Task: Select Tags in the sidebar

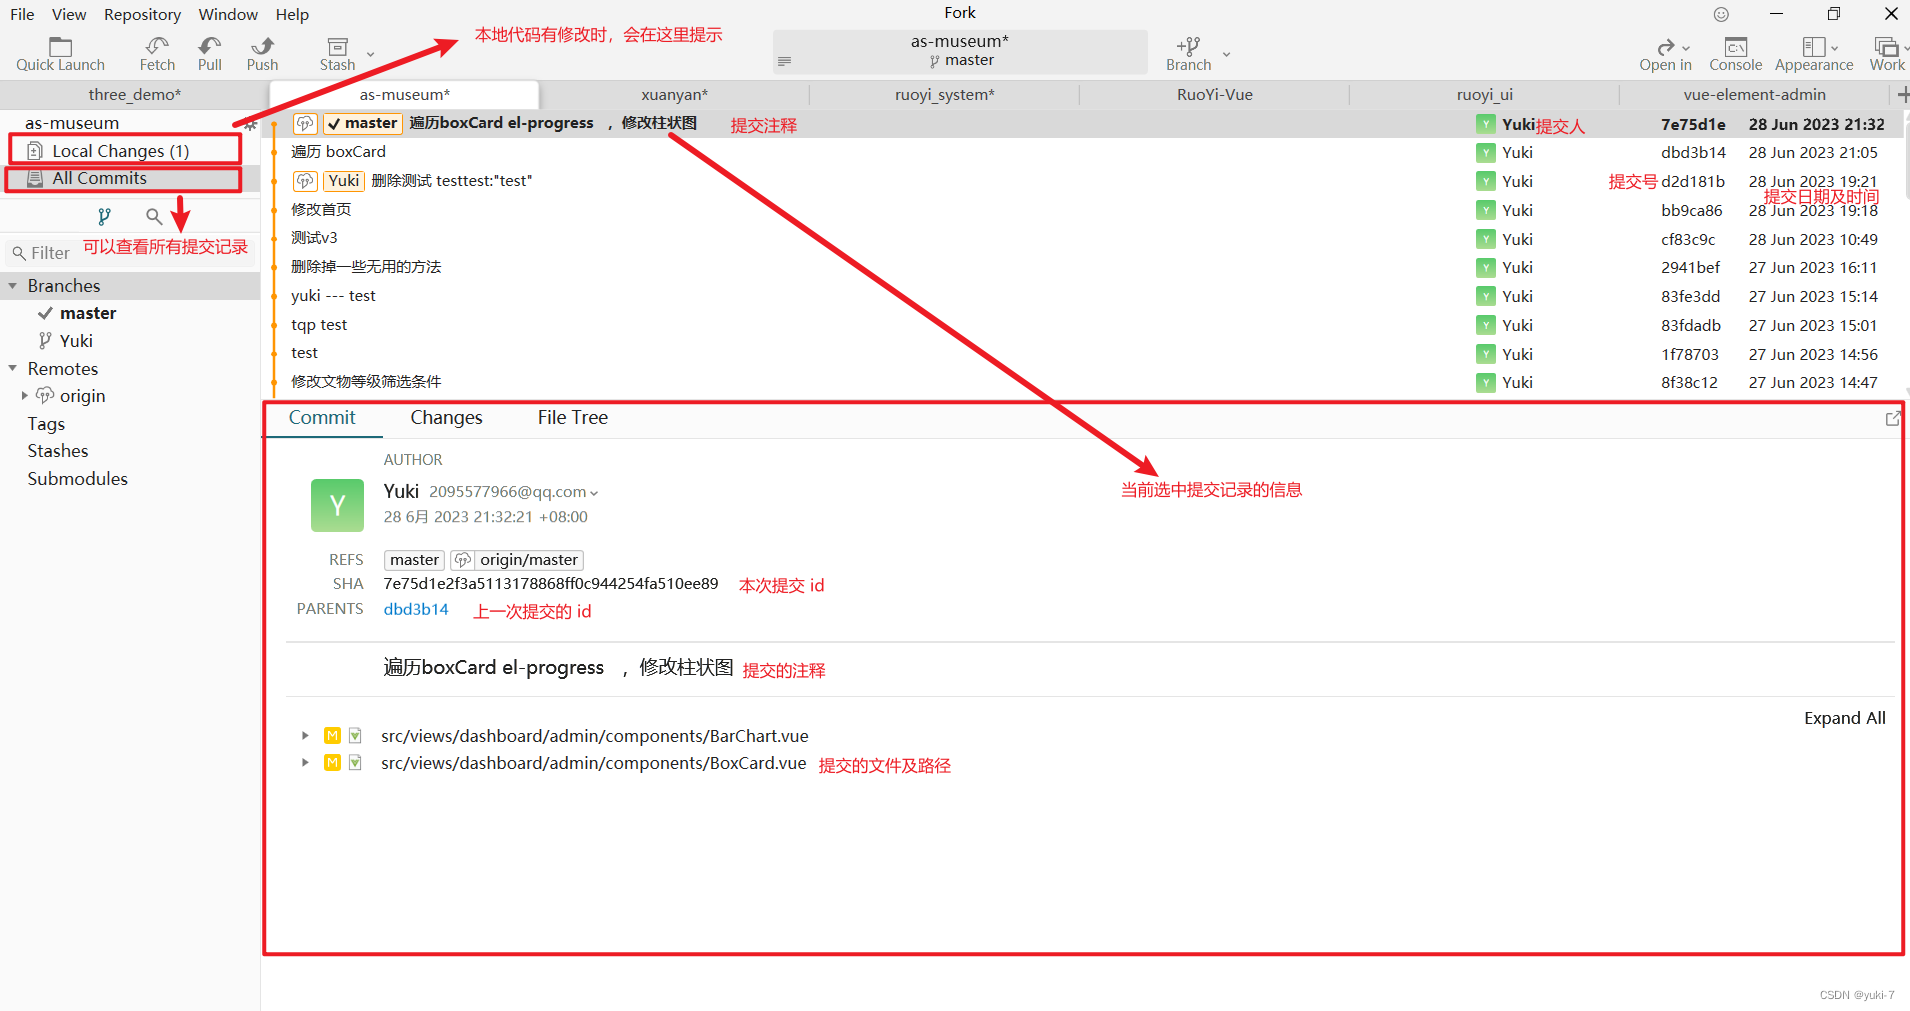Action: (46, 424)
